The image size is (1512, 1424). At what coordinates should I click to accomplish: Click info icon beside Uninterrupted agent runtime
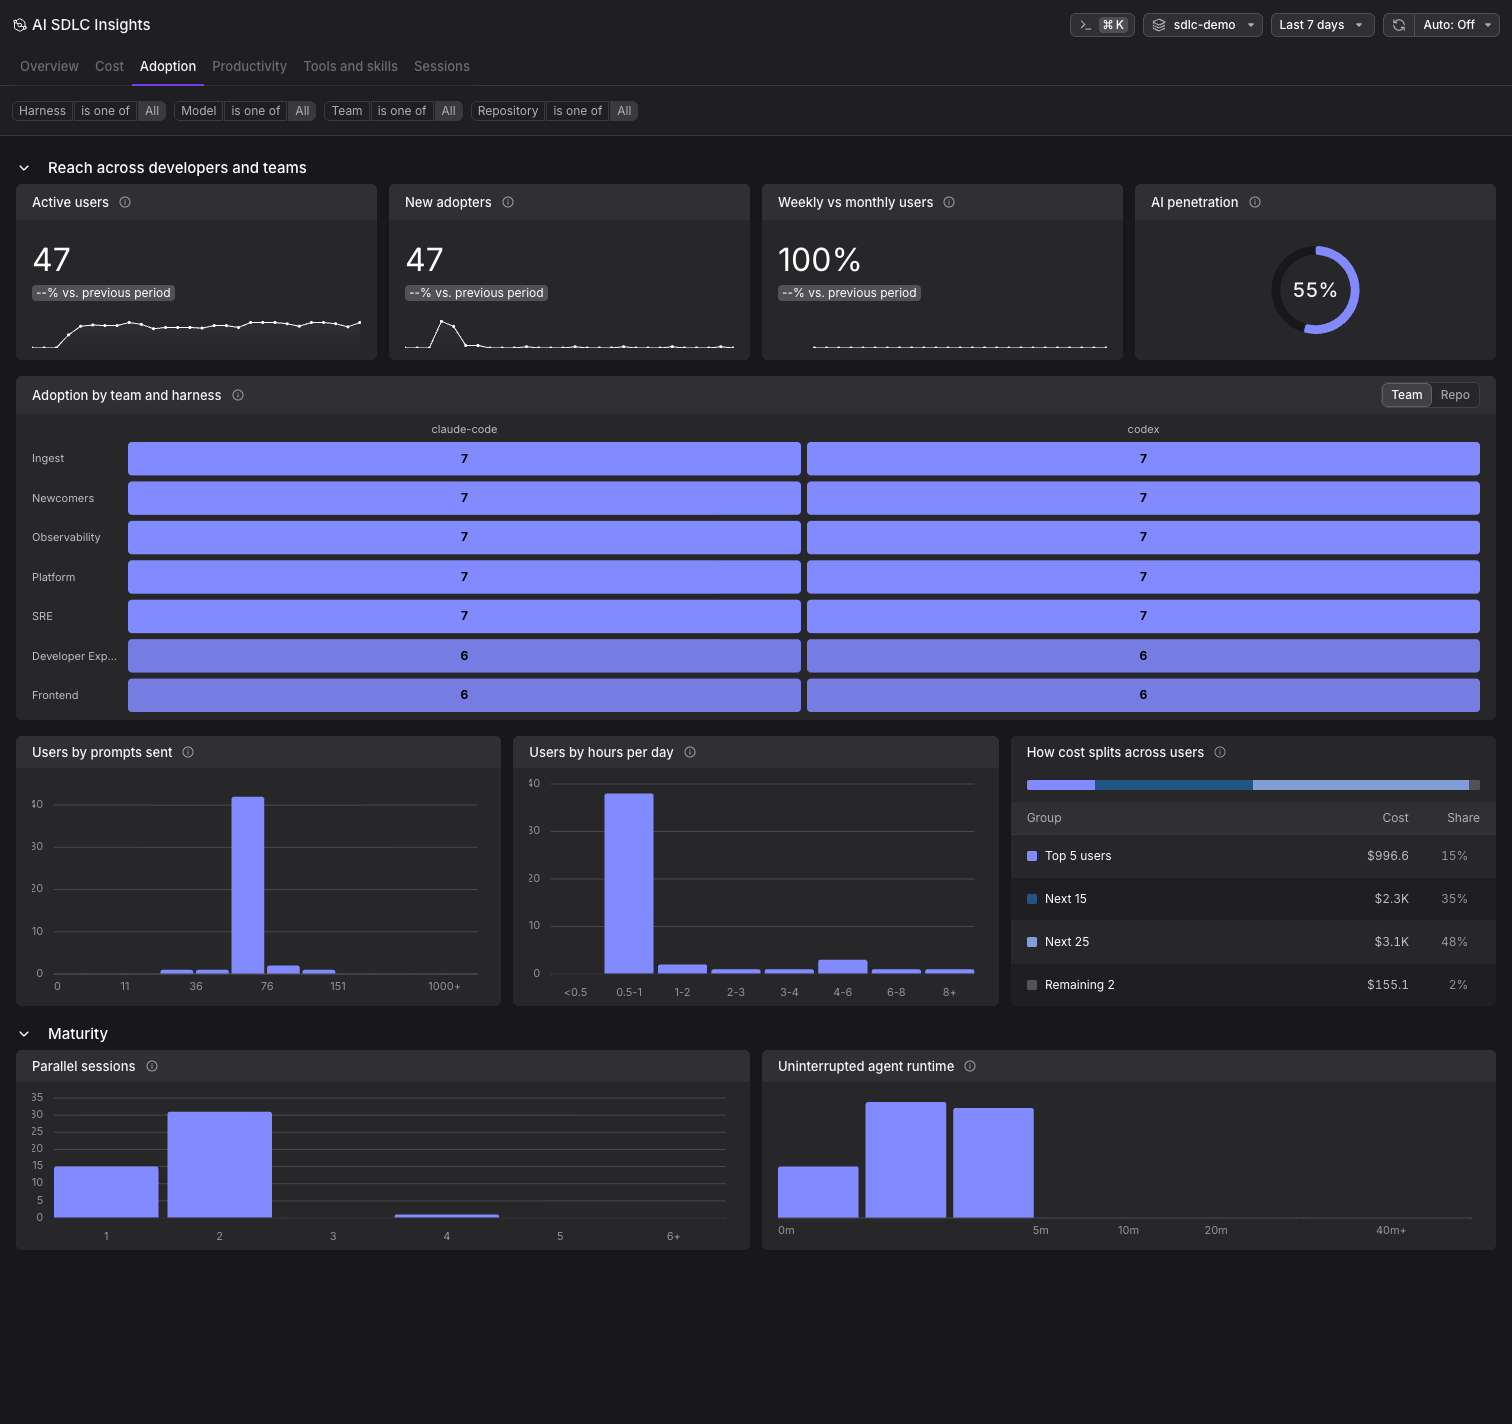[x=970, y=1066]
